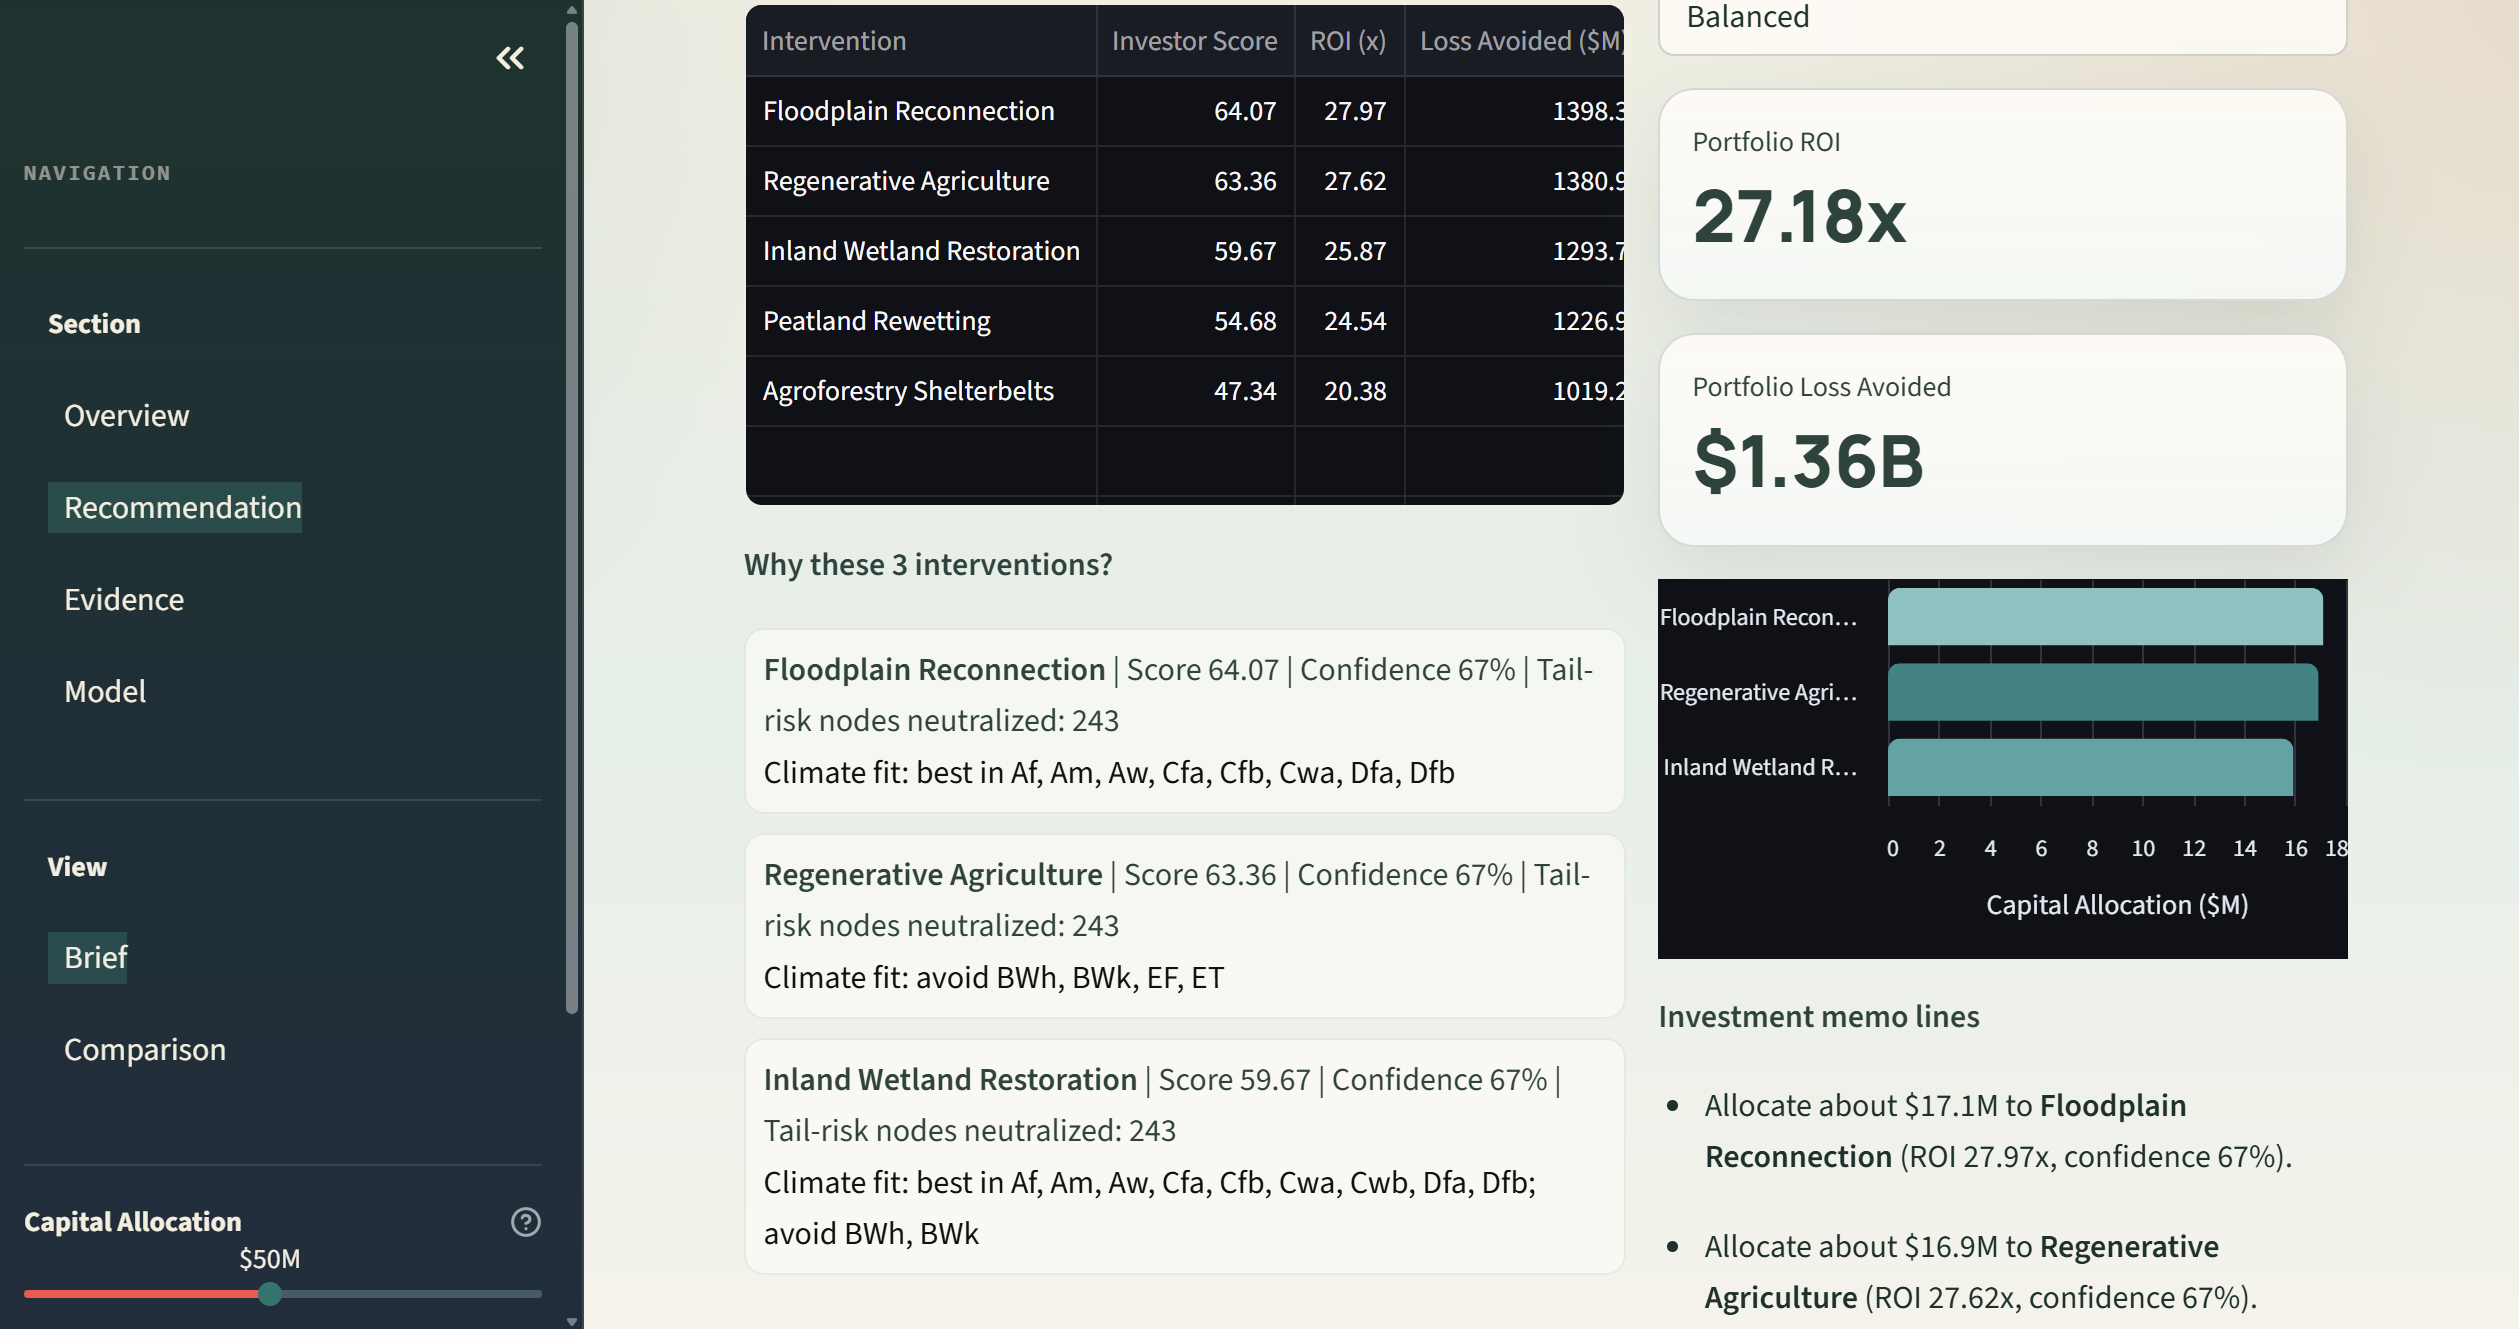Select Overview section option
The image size is (2519, 1329).
(x=126, y=416)
